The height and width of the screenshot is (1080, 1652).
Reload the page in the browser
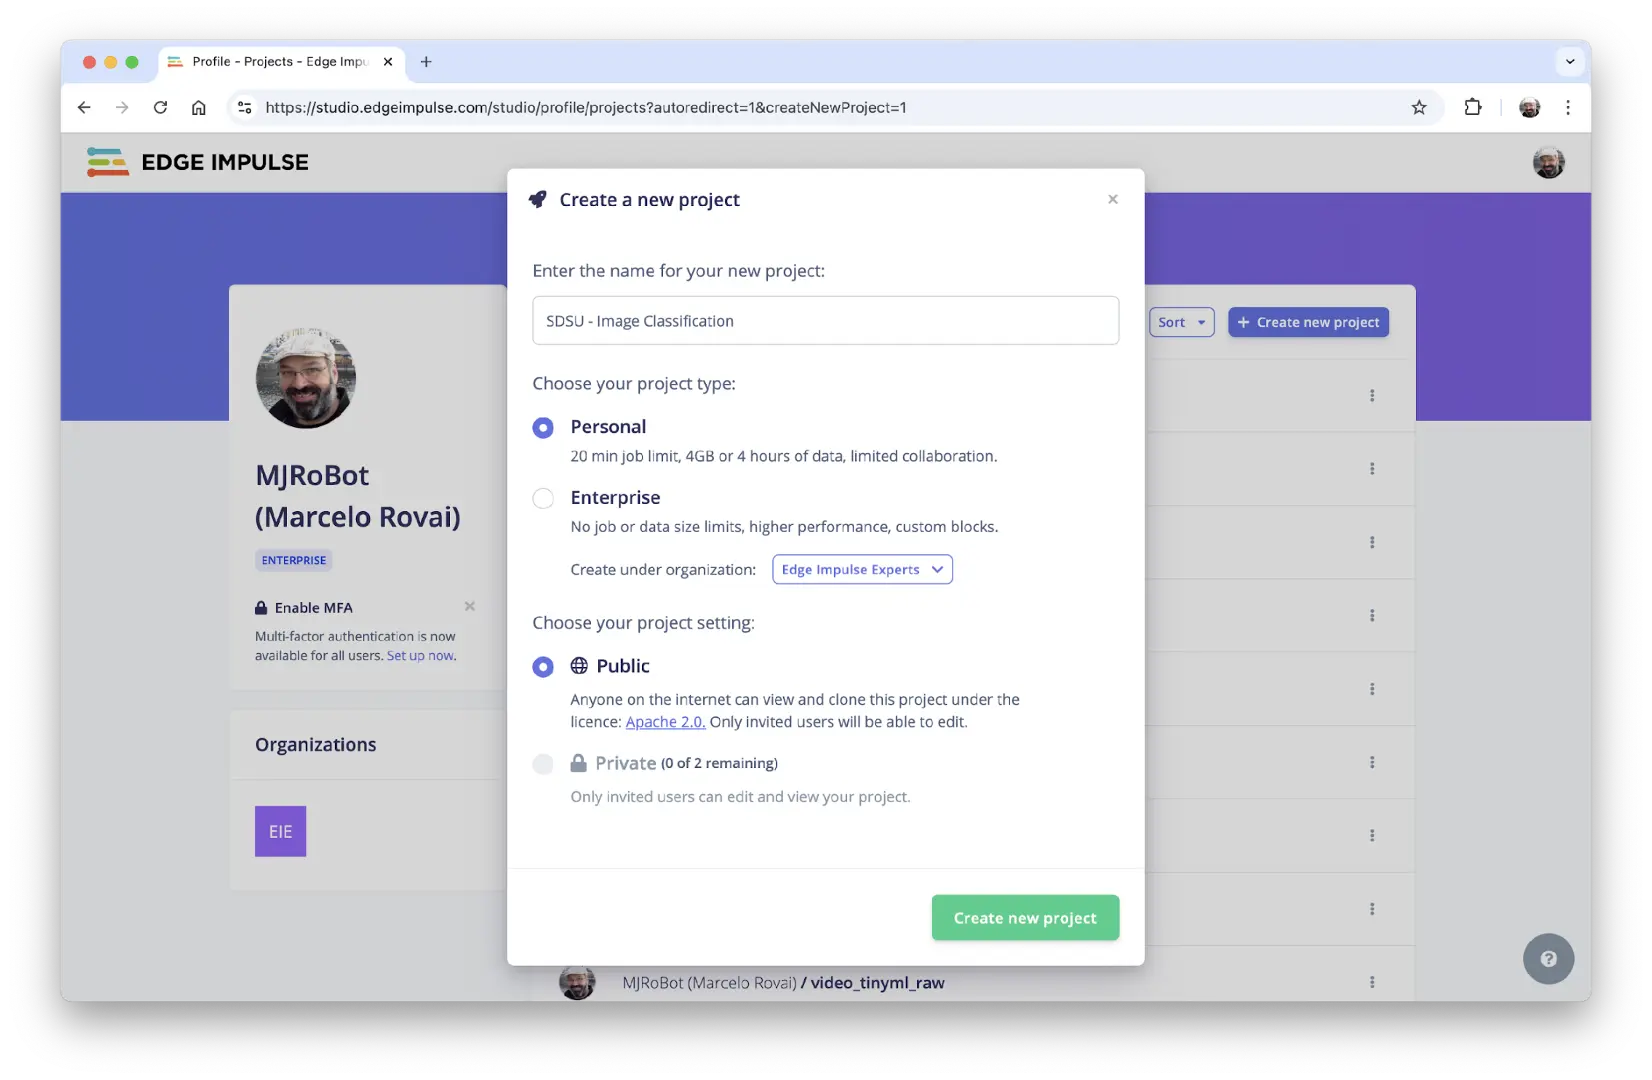click(x=160, y=108)
